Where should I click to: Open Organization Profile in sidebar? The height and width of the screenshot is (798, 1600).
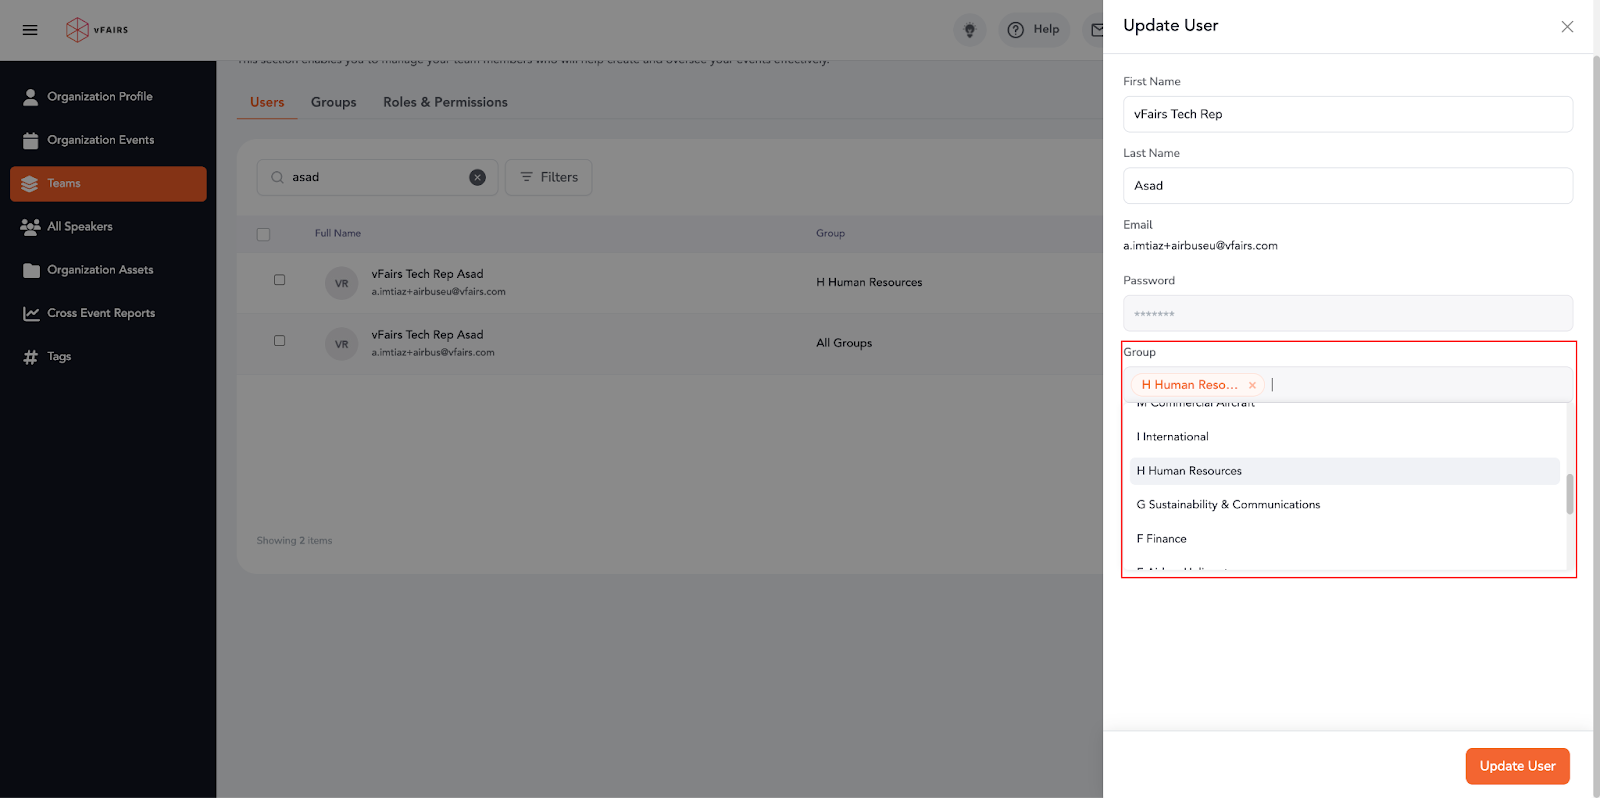point(100,97)
